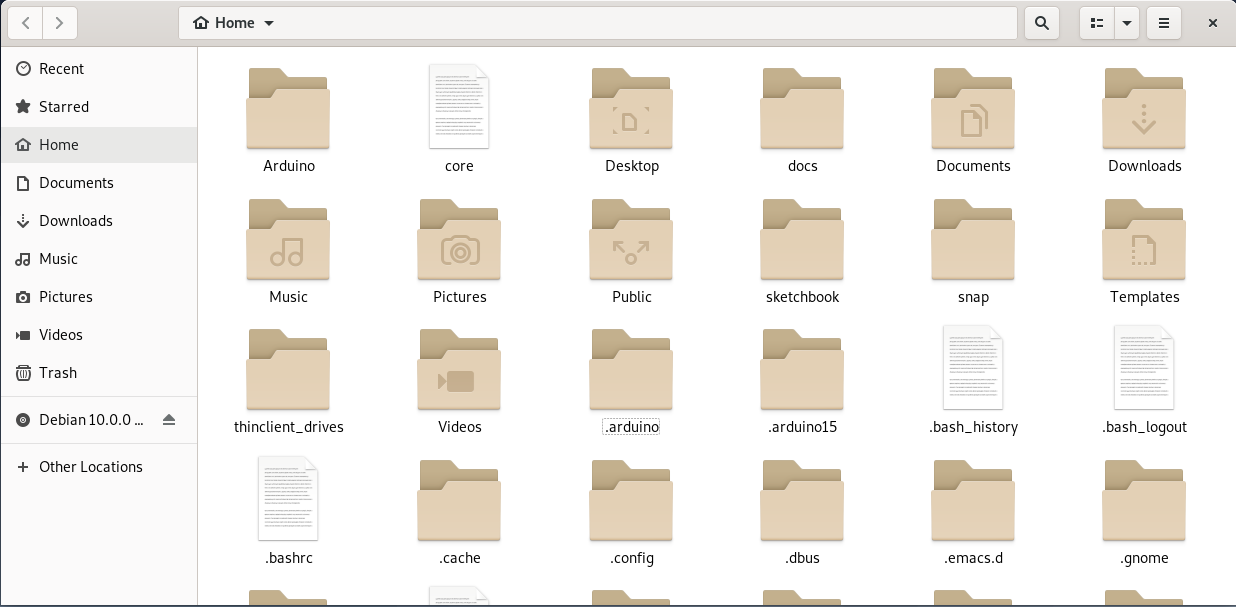The height and width of the screenshot is (607, 1236).
Task: Select the Music folder icon in grid
Action: pyautogui.click(x=288, y=239)
